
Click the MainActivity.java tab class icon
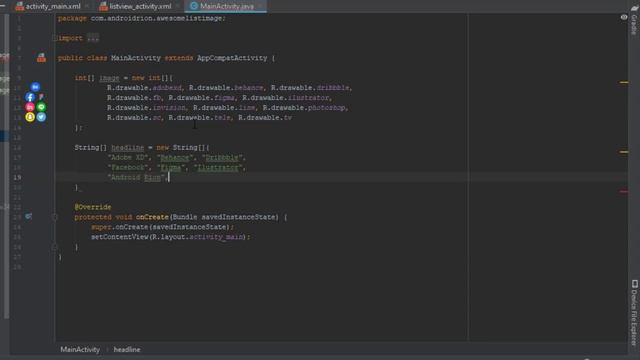(194, 6)
